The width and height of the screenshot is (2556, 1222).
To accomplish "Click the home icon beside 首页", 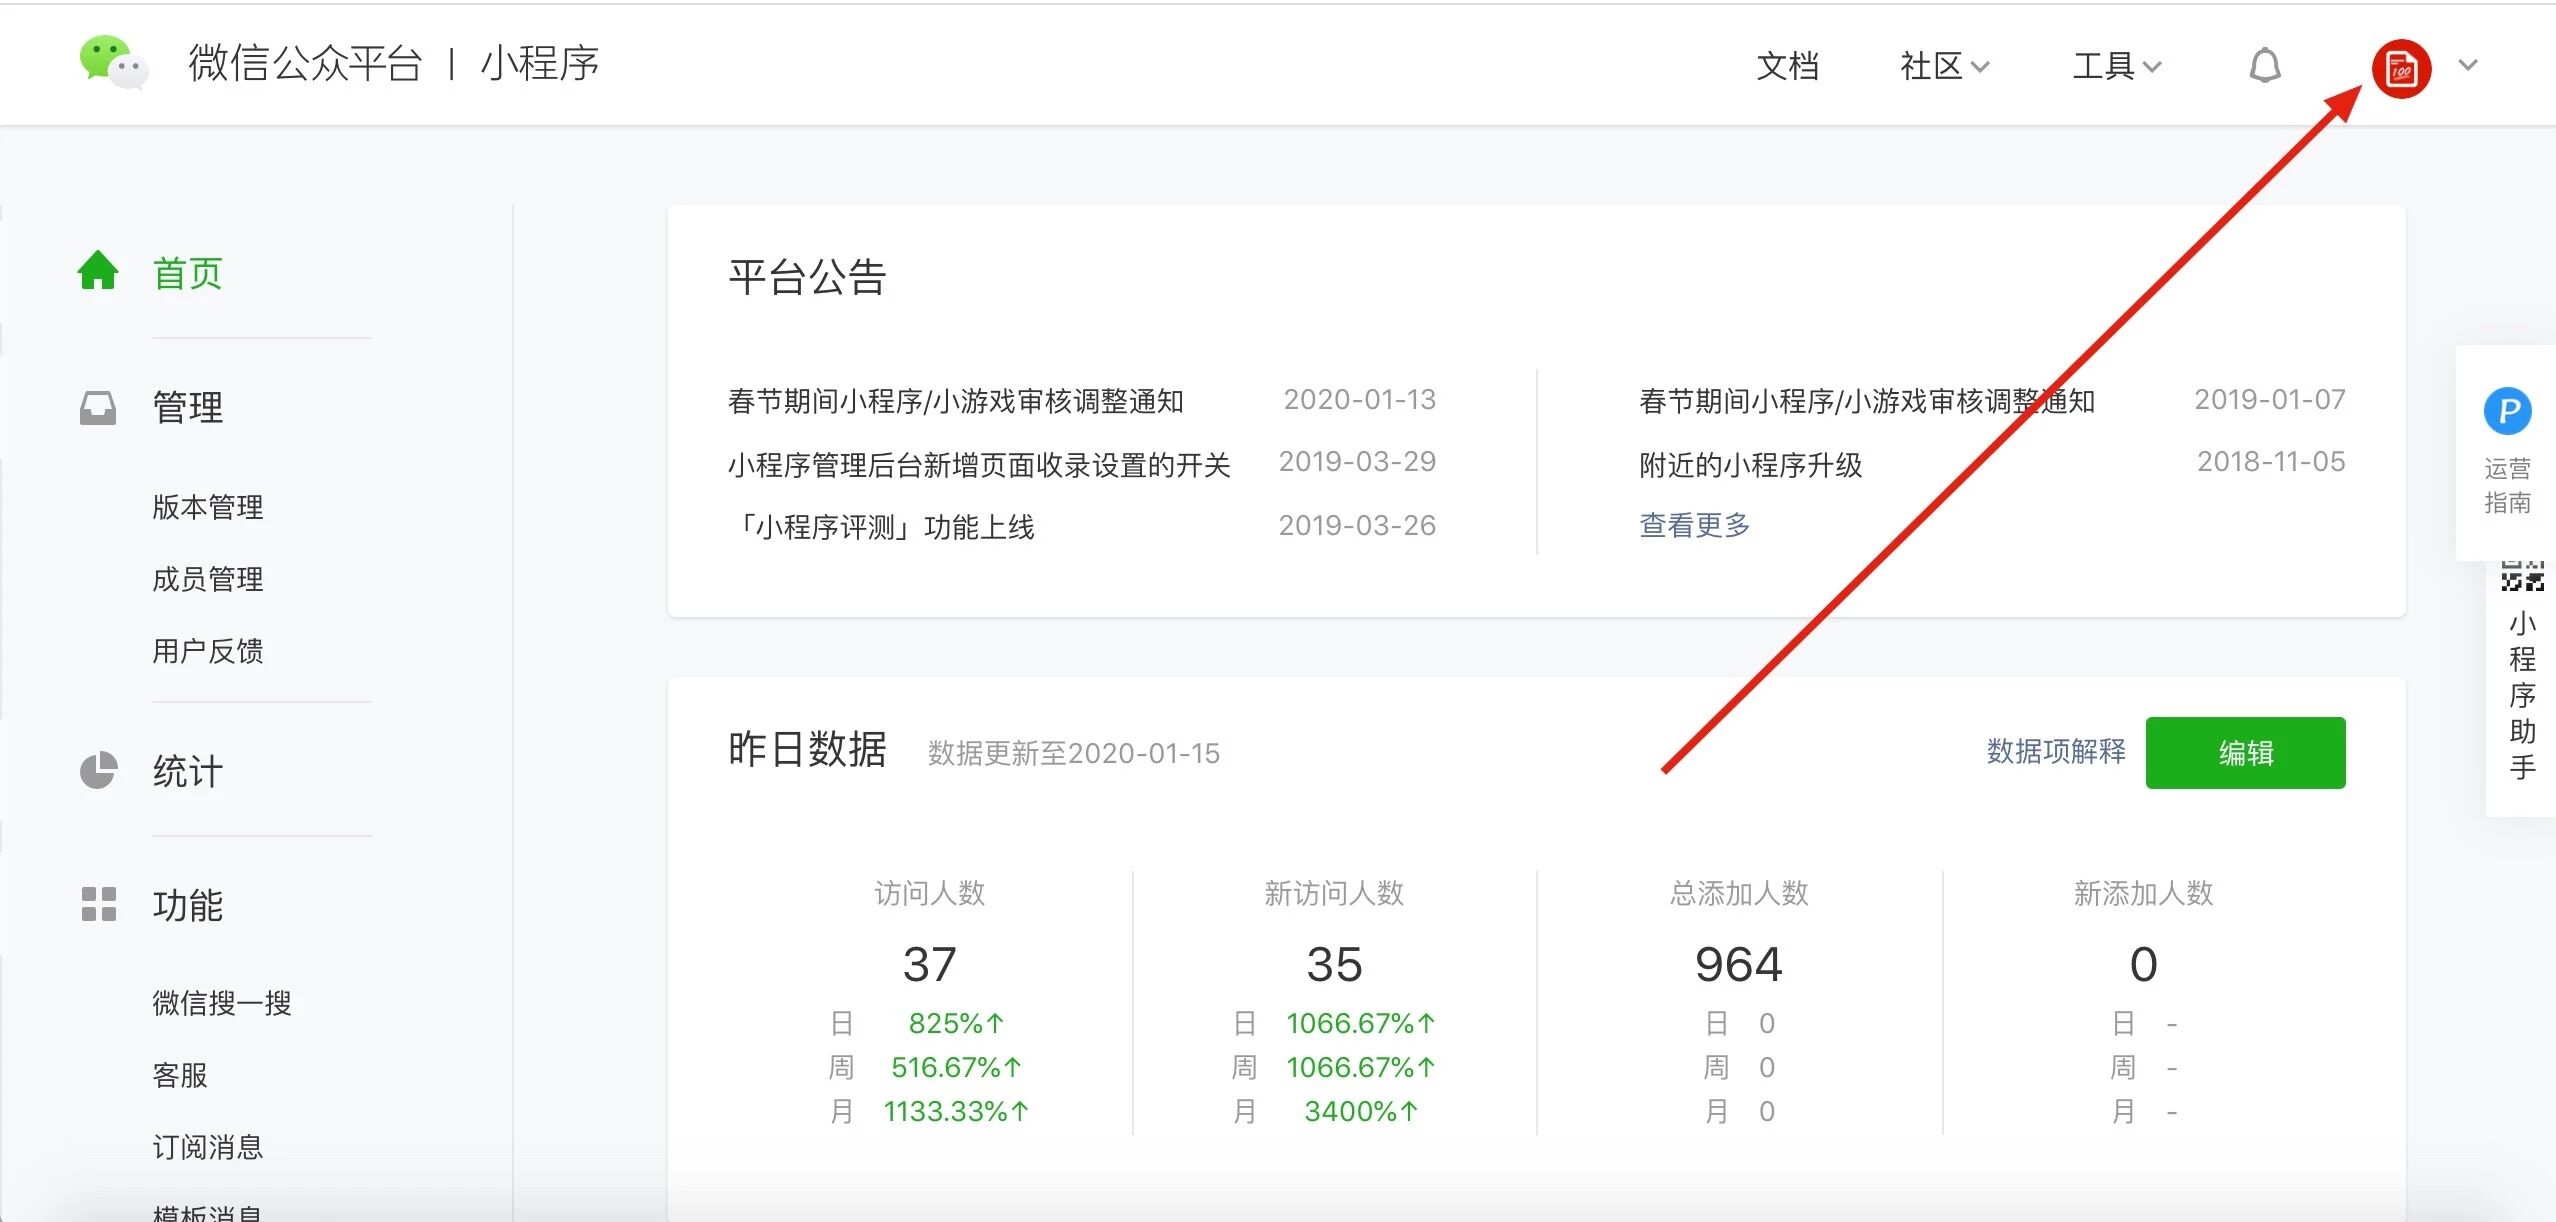I will coord(98,271).
